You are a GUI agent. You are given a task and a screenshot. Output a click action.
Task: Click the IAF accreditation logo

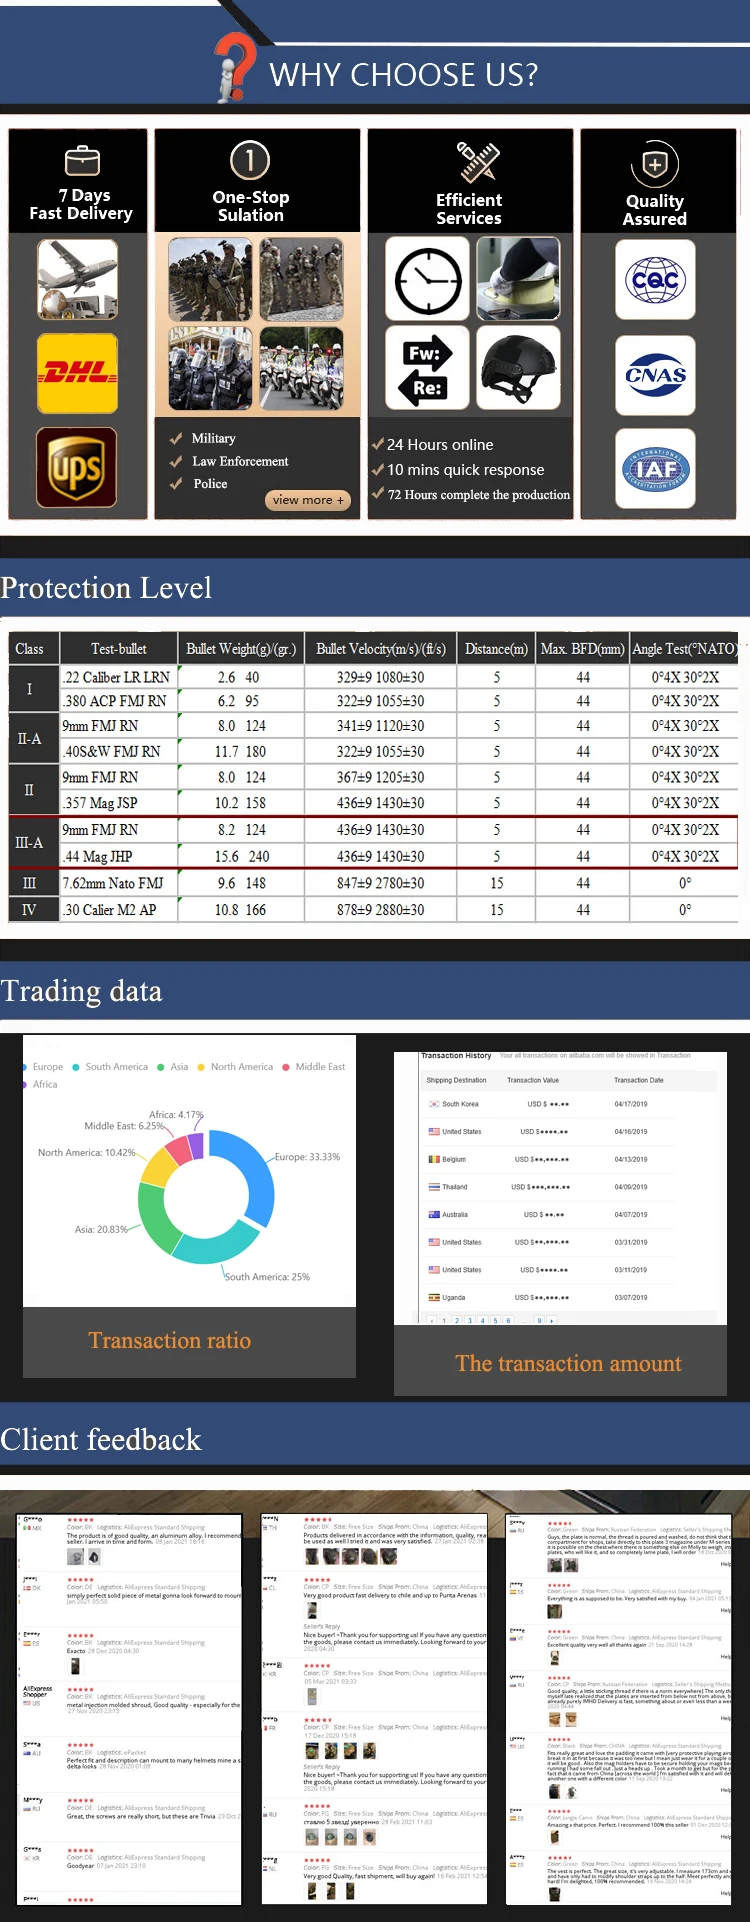tap(655, 468)
